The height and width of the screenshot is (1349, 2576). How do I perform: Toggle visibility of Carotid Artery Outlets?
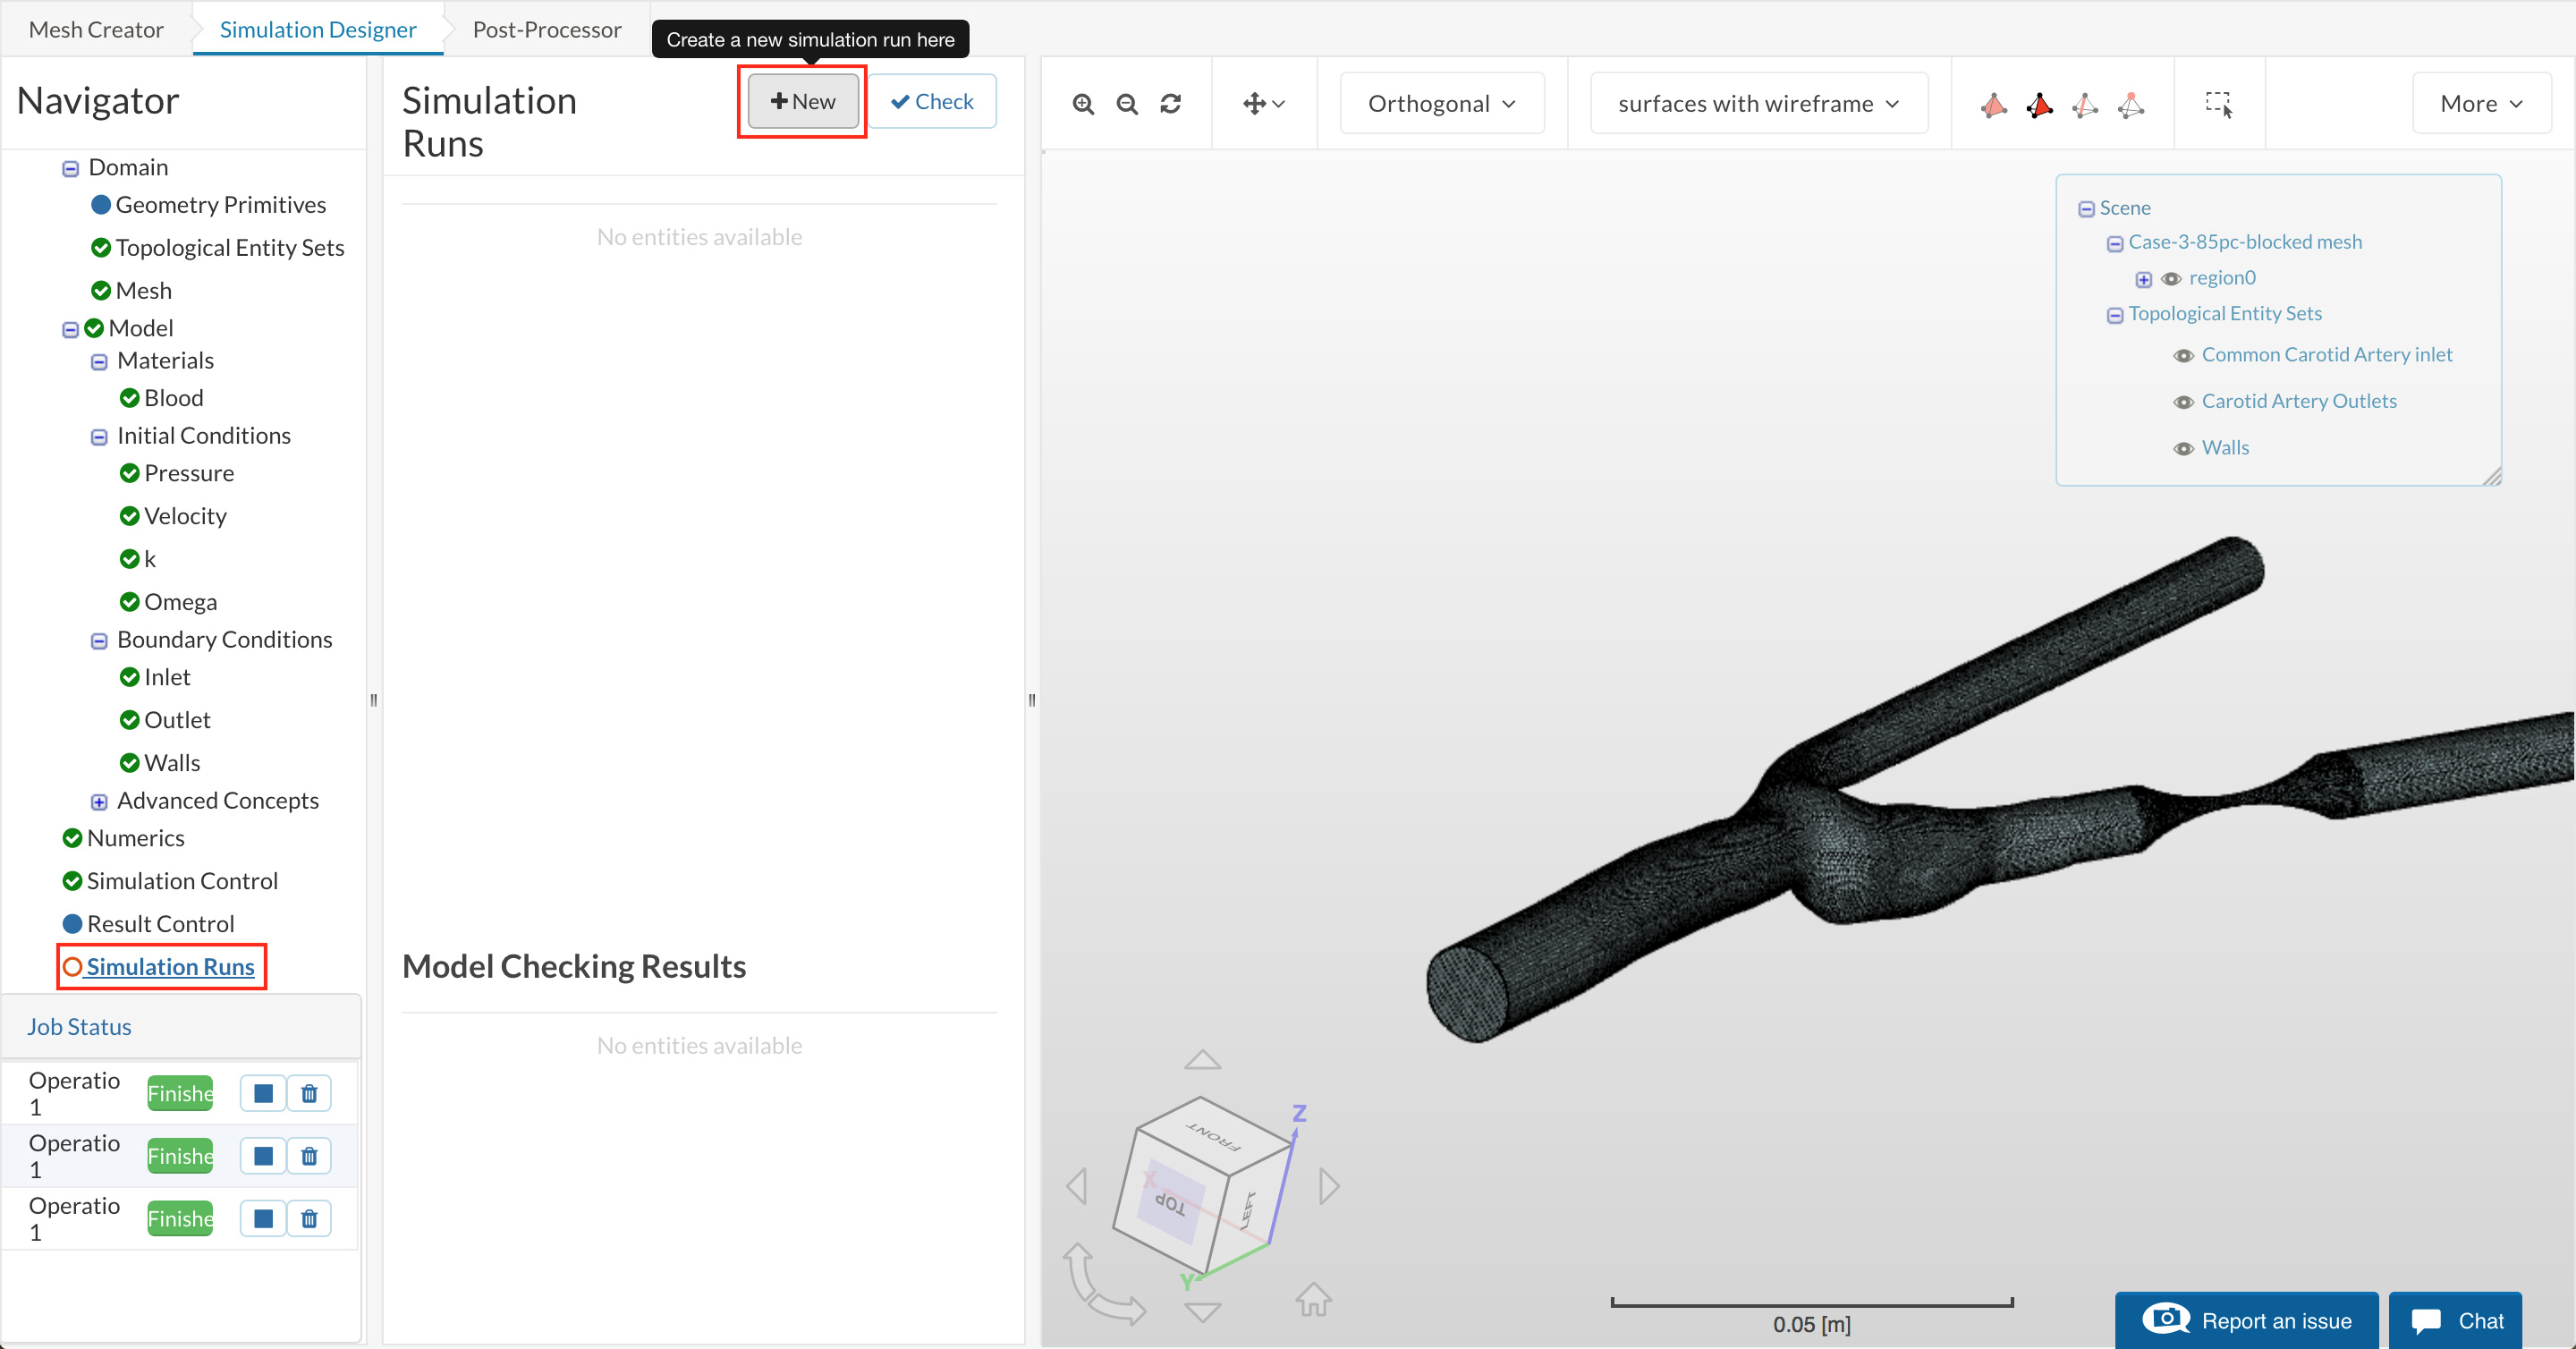2184,402
